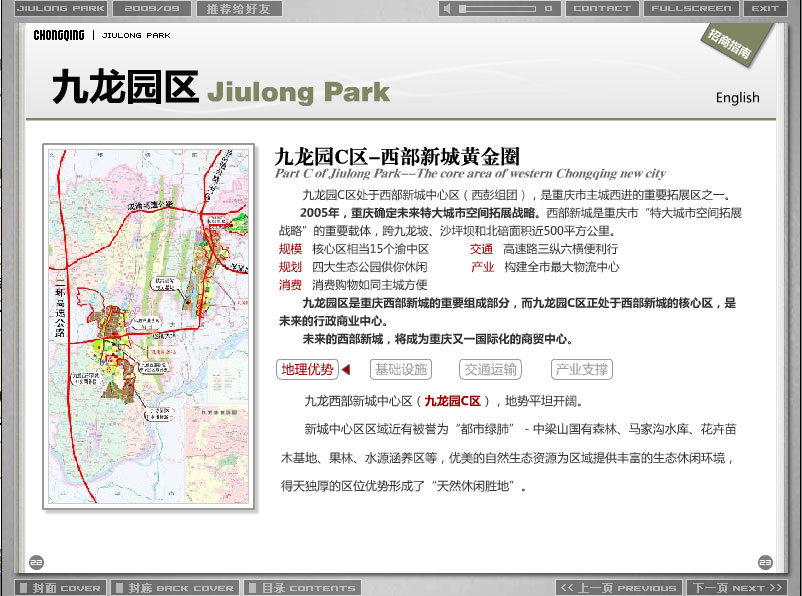The height and width of the screenshot is (596, 802).
Task: Switch to the 交通运输 tab
Action: click(x=491, y=369)
